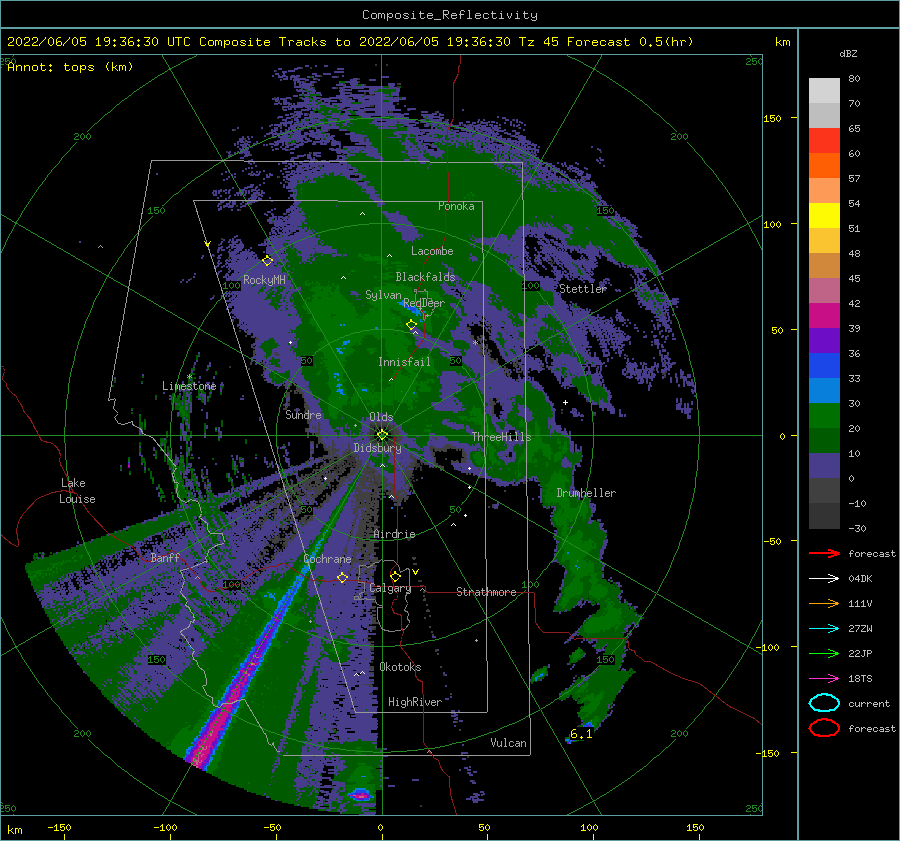Select the Limestone label
The image size is (900, 841).
189,386
